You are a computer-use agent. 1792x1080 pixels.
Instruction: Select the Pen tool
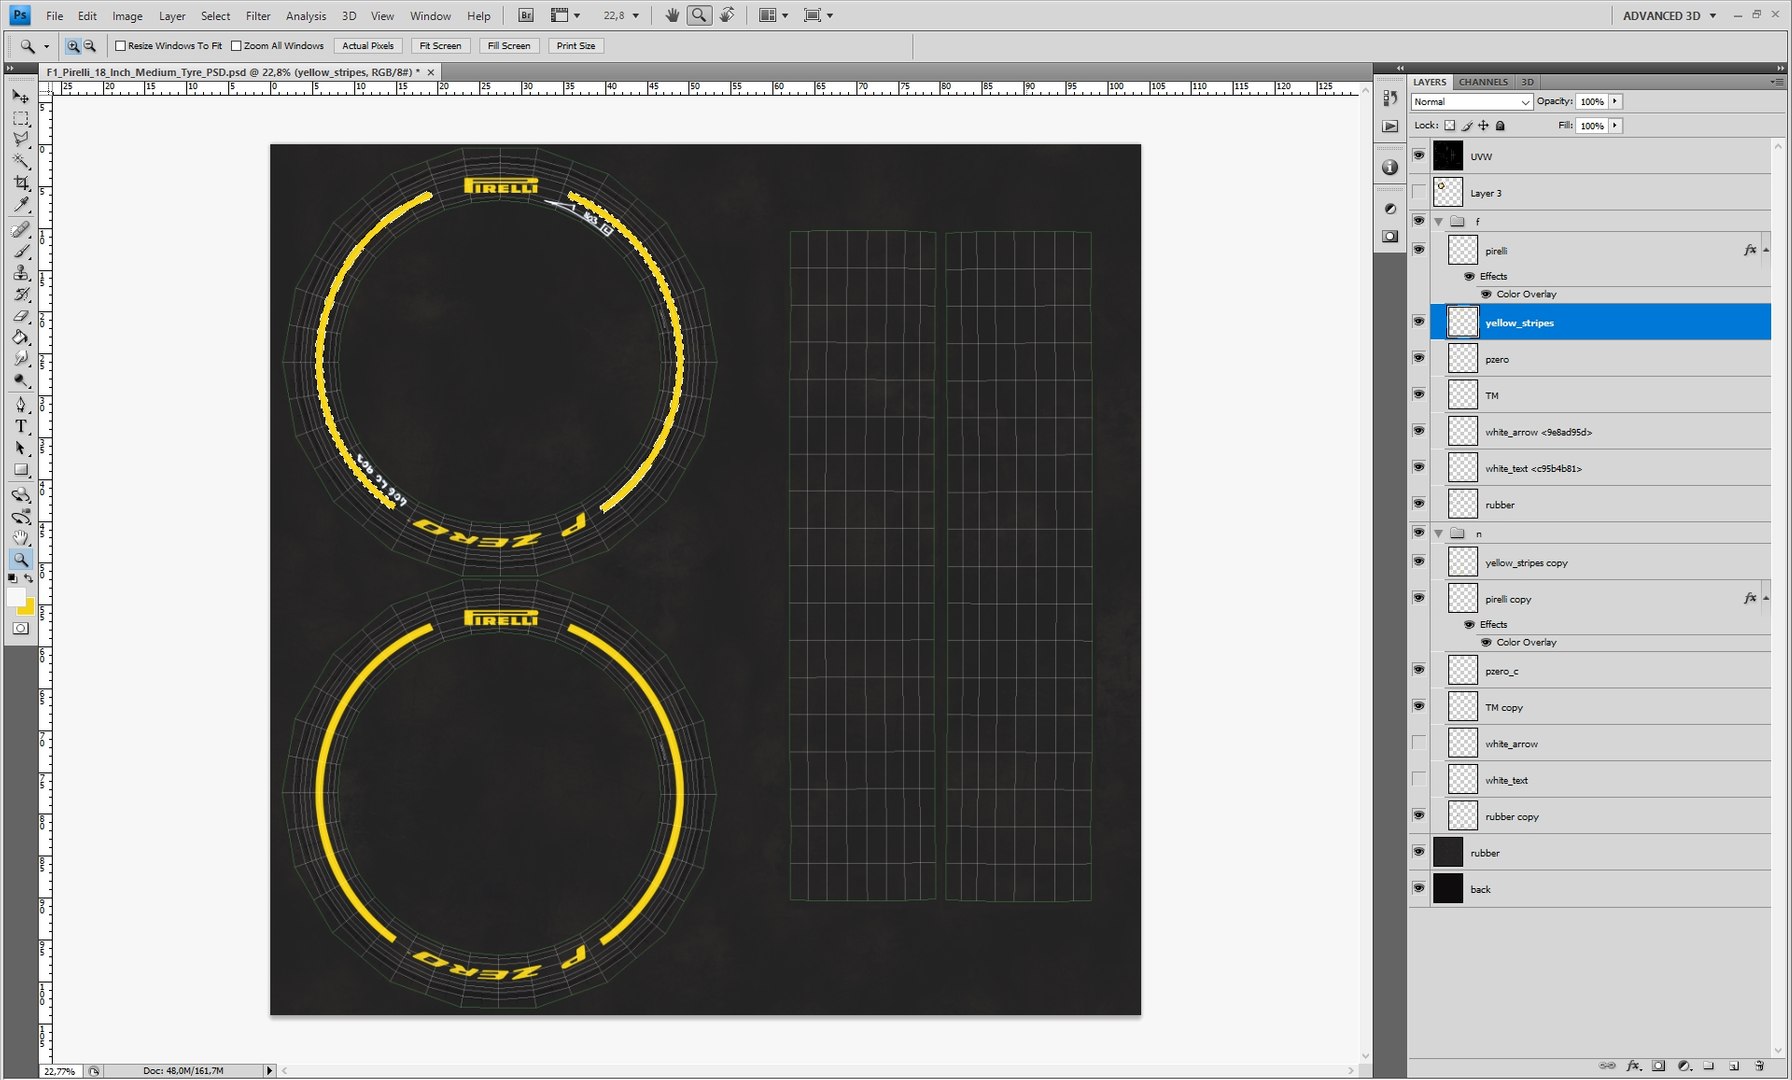20,404
